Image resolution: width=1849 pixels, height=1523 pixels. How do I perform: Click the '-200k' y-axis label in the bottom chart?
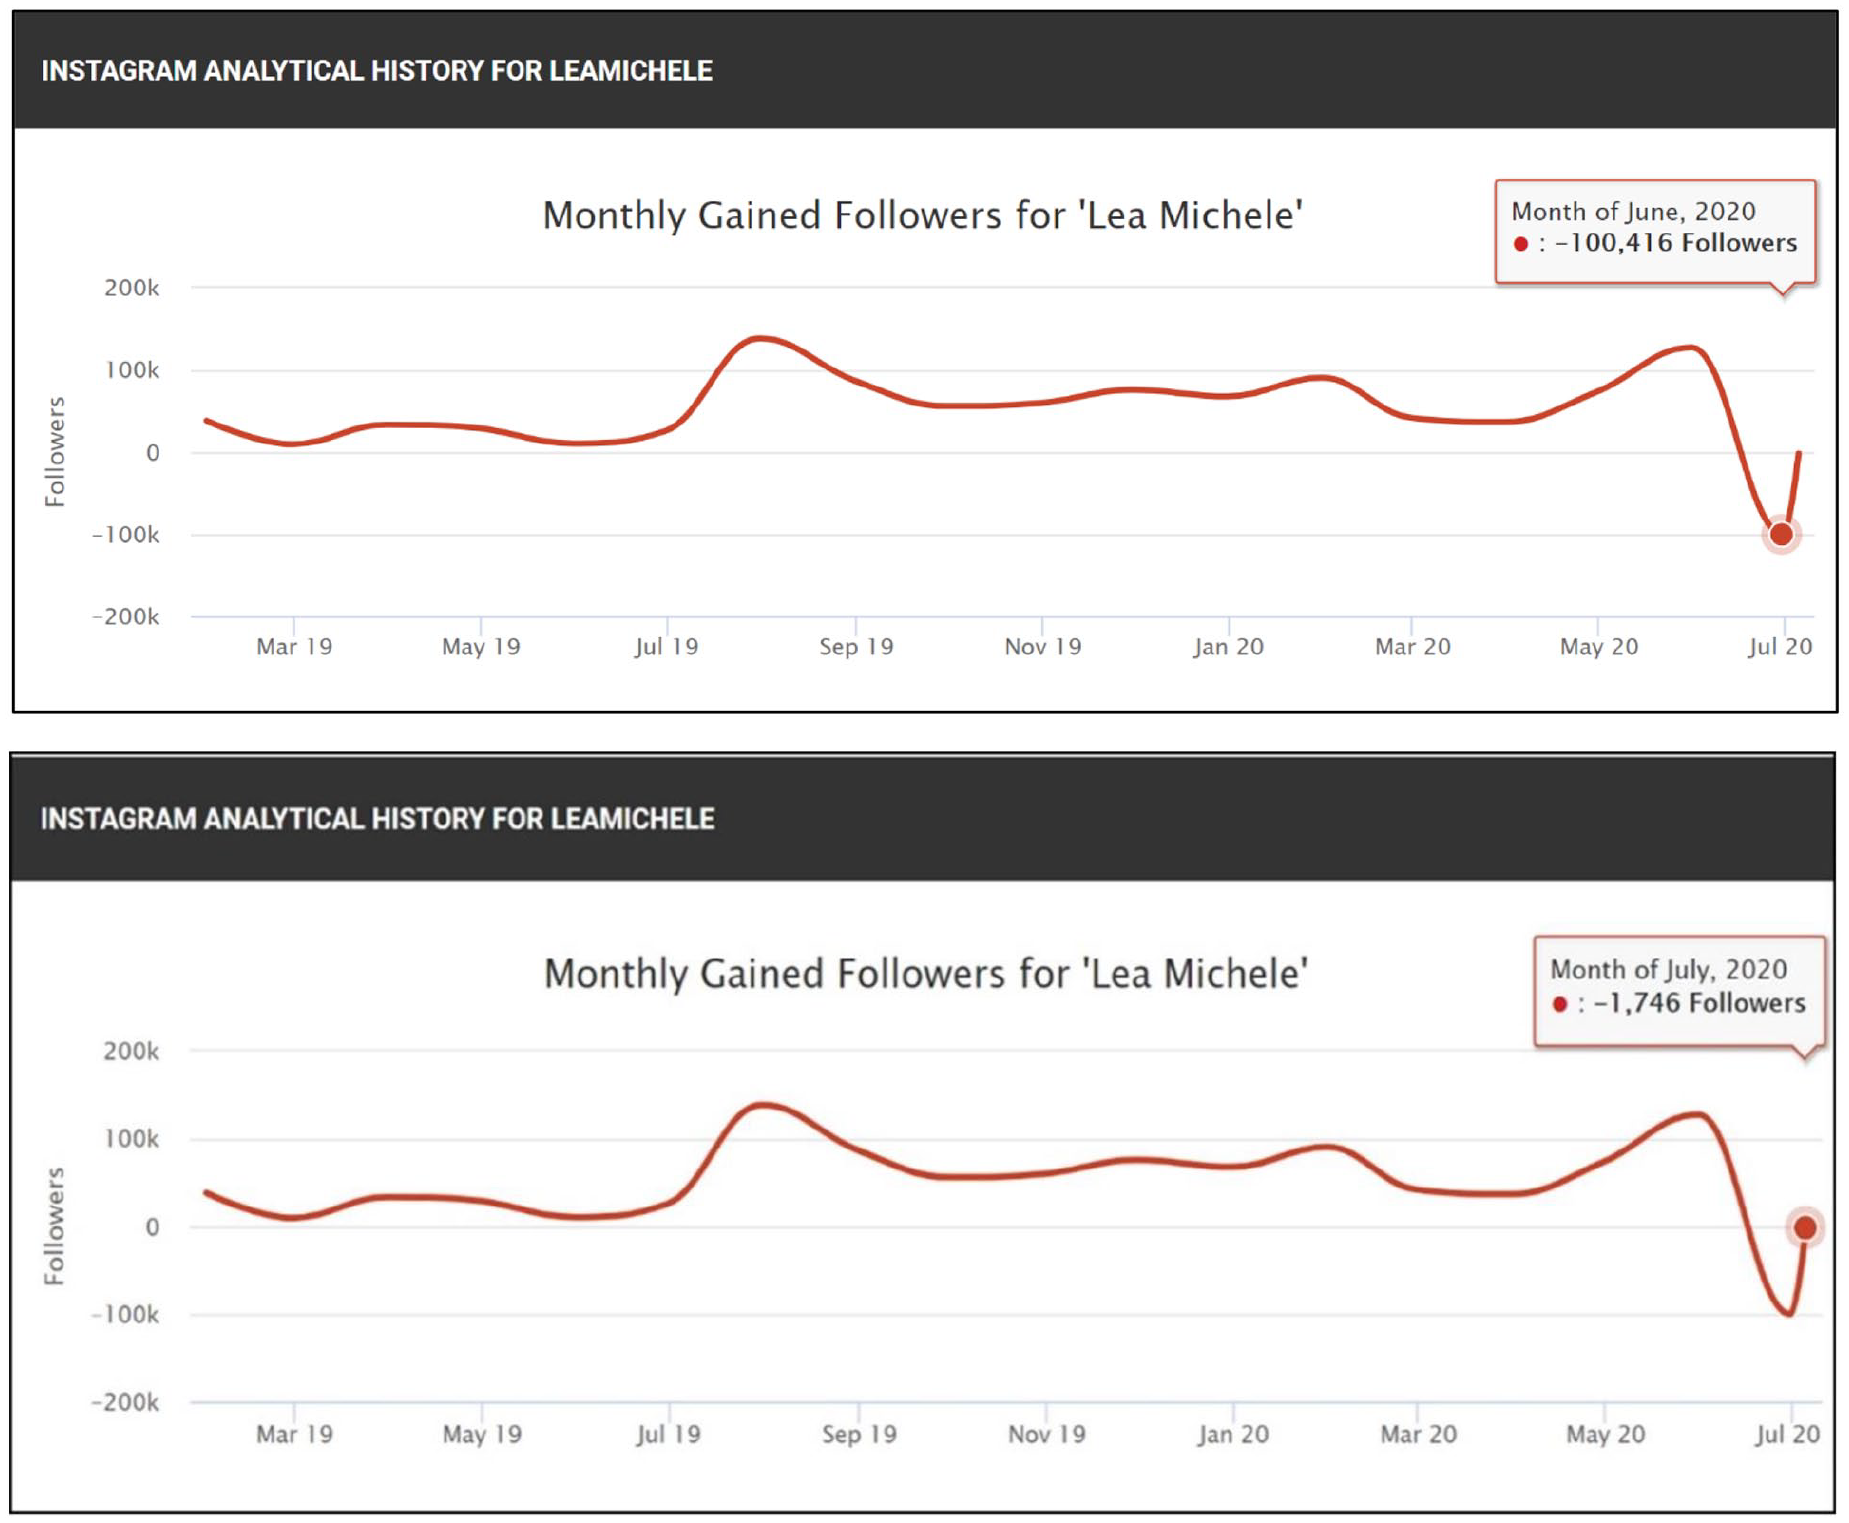tap(125, 1402)
